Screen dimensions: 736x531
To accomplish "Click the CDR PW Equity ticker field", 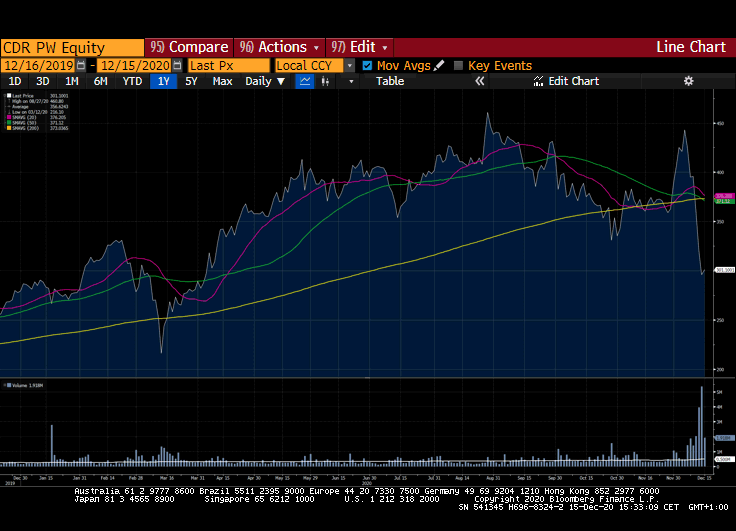I will pyautogui.click(x=72, y=47).
